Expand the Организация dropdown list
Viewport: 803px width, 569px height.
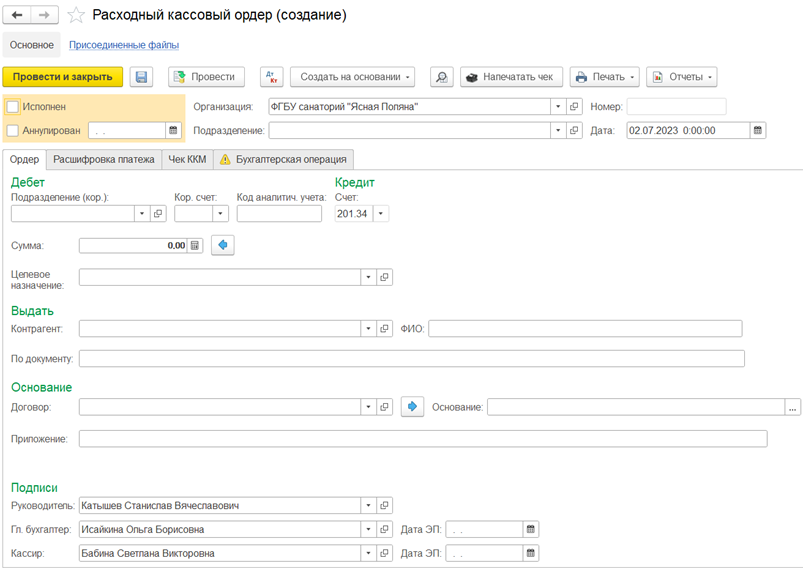pos(558,107)
